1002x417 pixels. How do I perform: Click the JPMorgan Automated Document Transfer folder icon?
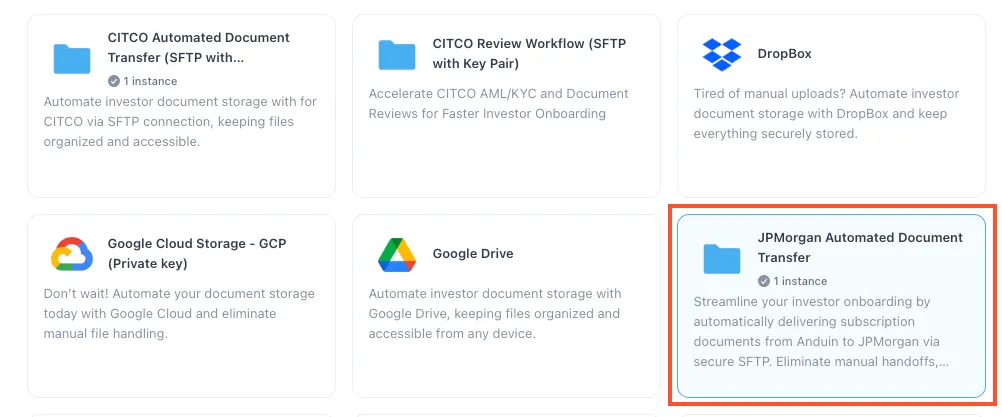(x=721, y=259)
